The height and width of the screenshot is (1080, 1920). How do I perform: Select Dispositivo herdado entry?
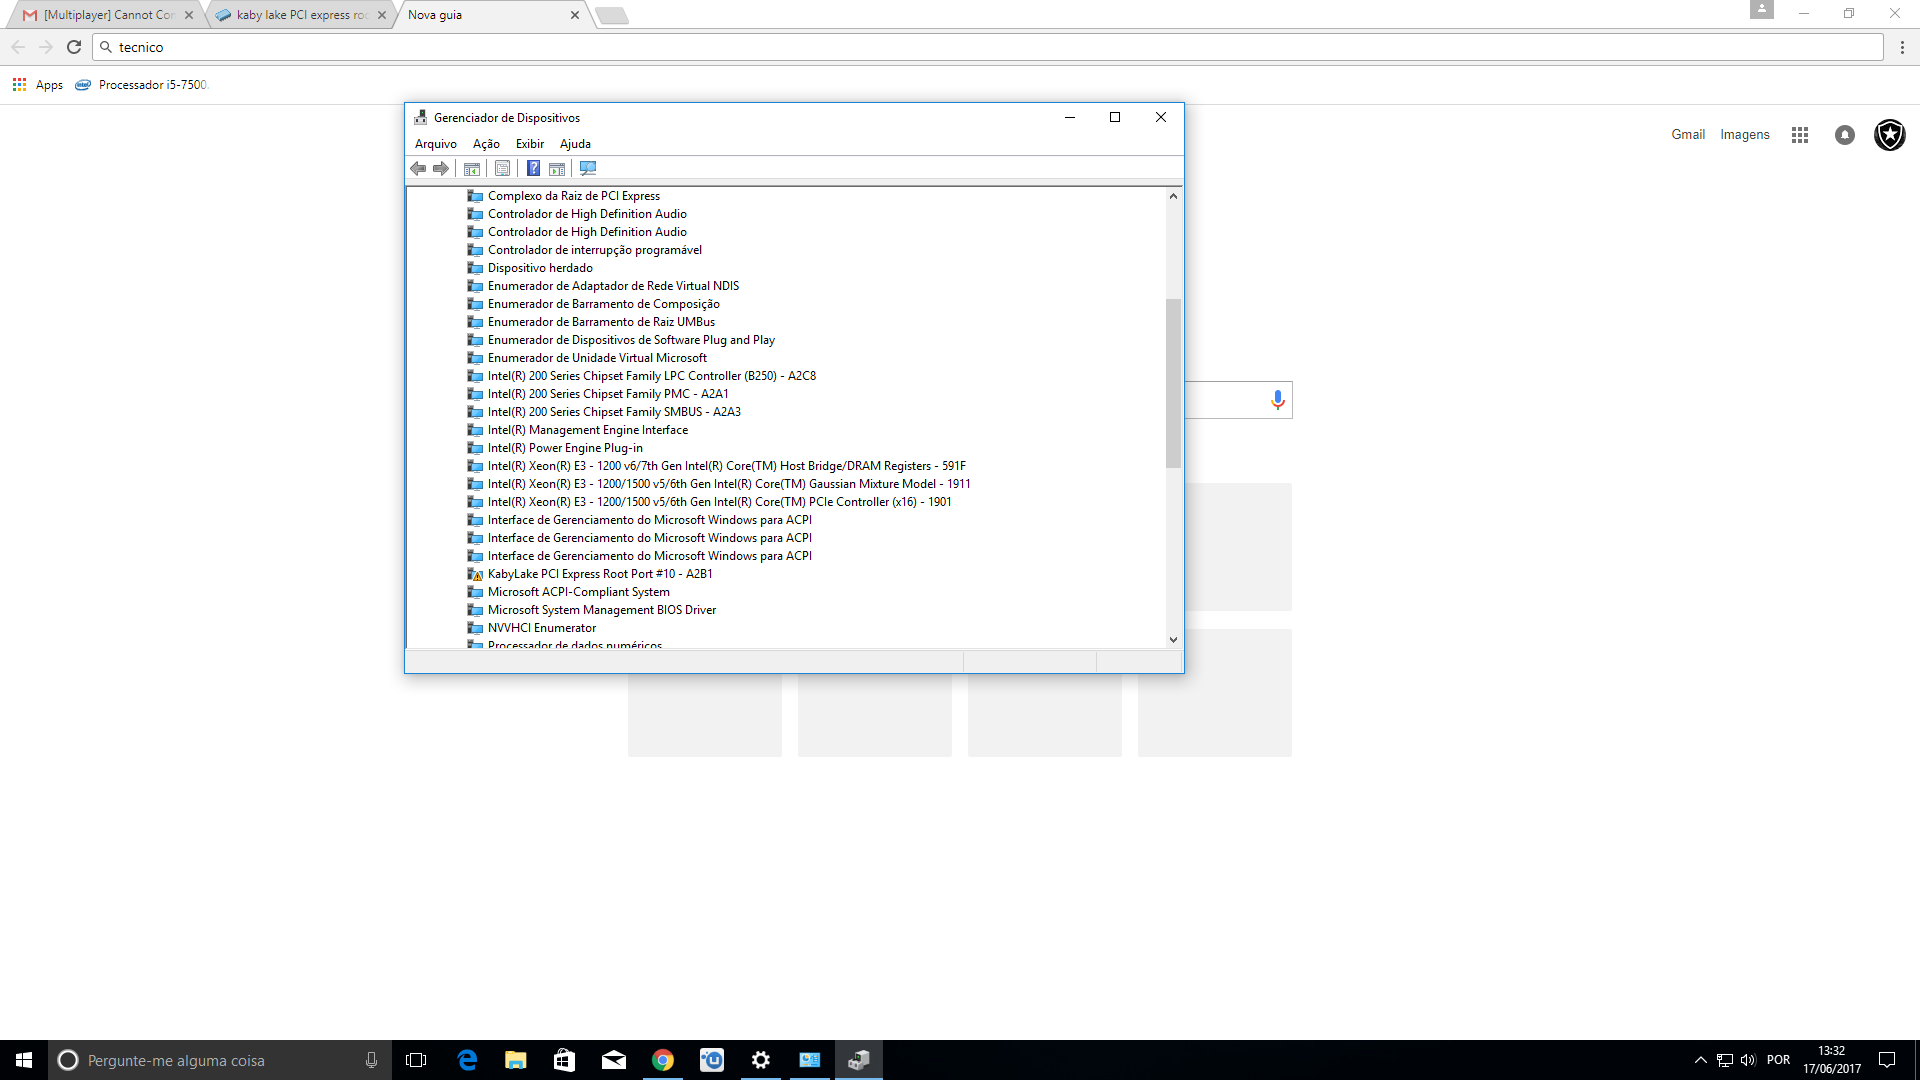540,268
